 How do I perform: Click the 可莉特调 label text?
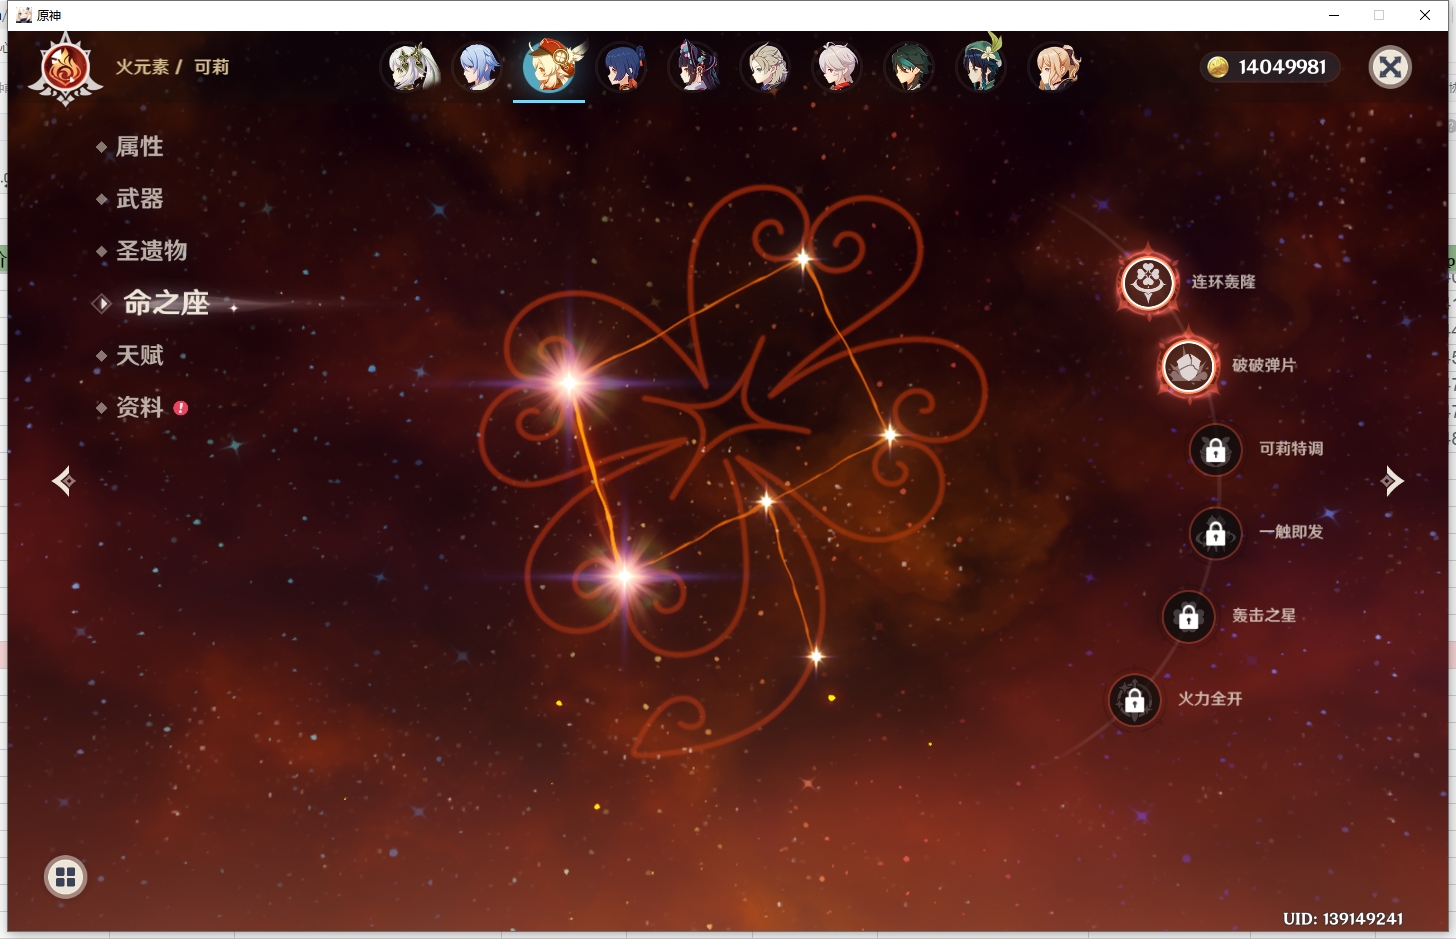(1291, 449)
